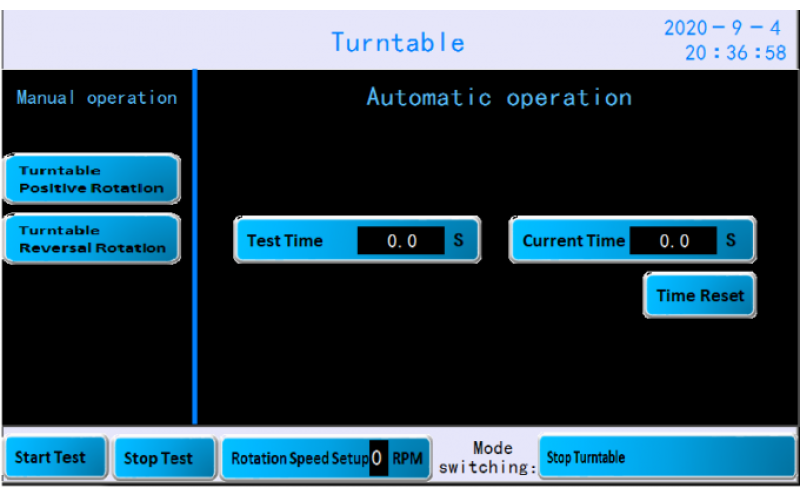This screenshot has width=800, height=500.
Task: Click the Automatic operation heading
Action: coord(499,97)
